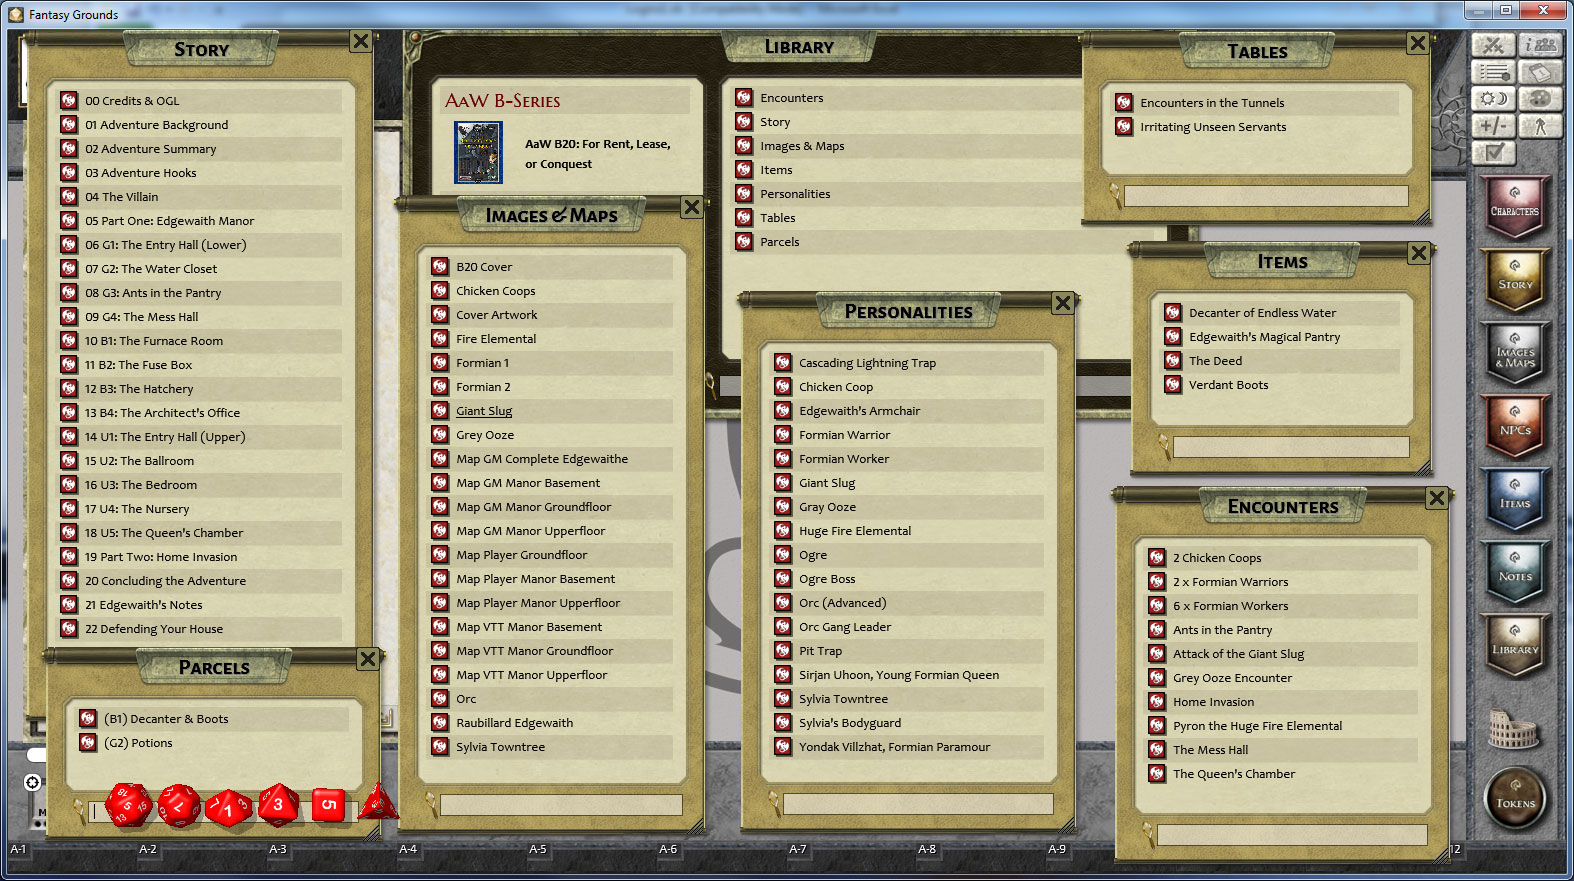Click the Encounters window search field
The height and width of the screenshot is (881, 1574).
1290,834
